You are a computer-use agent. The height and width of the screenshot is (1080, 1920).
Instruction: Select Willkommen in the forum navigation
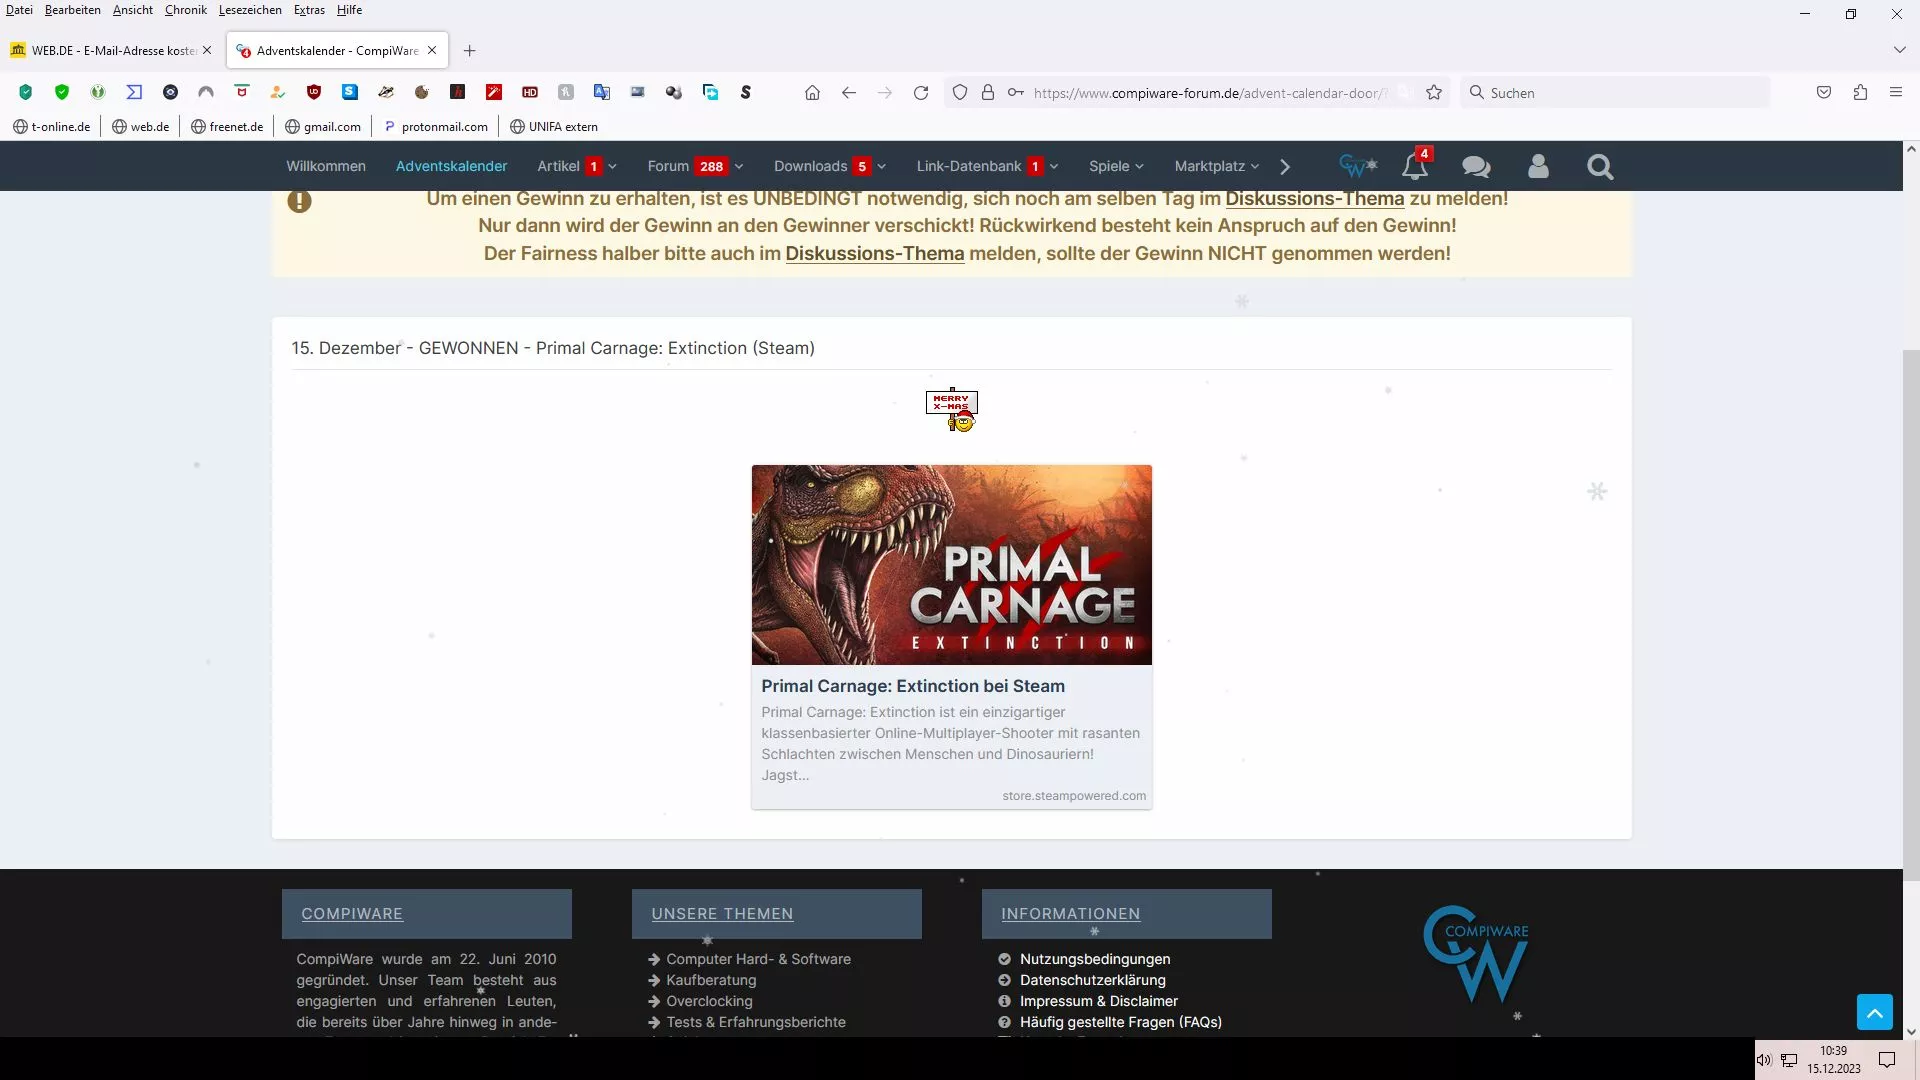(326, 166)
